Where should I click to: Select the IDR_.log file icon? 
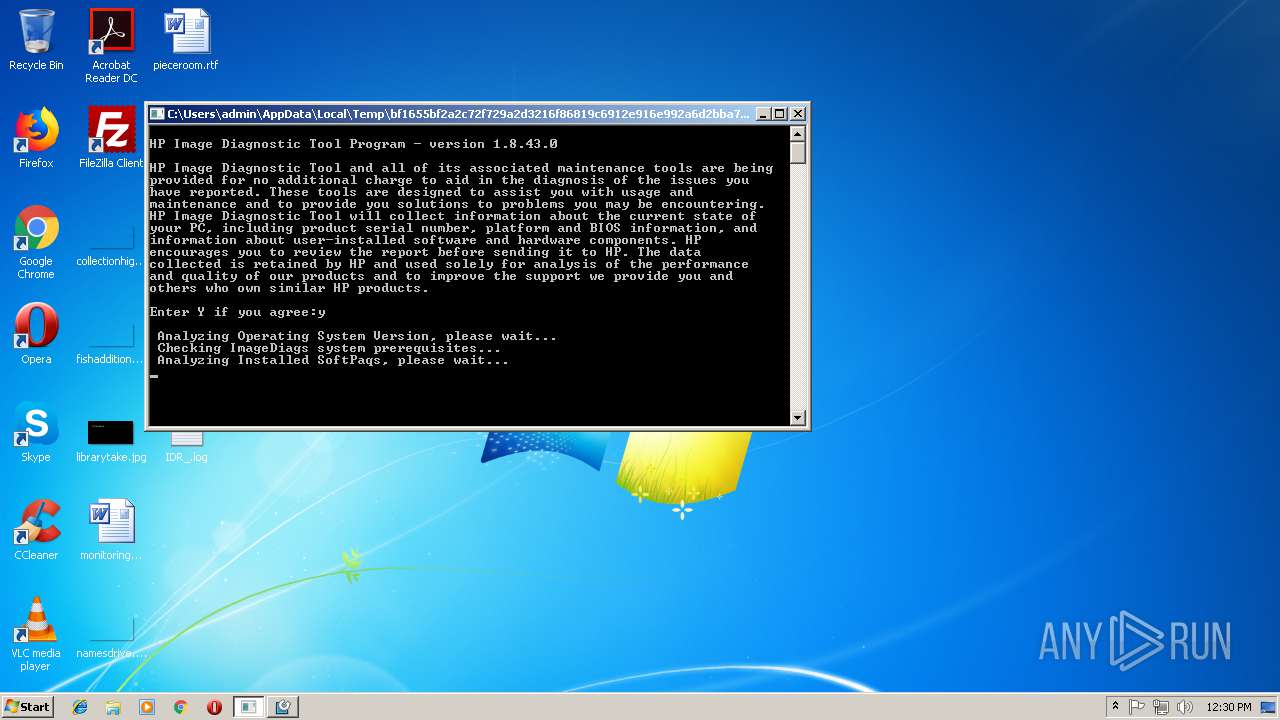(x=186, y=446)
